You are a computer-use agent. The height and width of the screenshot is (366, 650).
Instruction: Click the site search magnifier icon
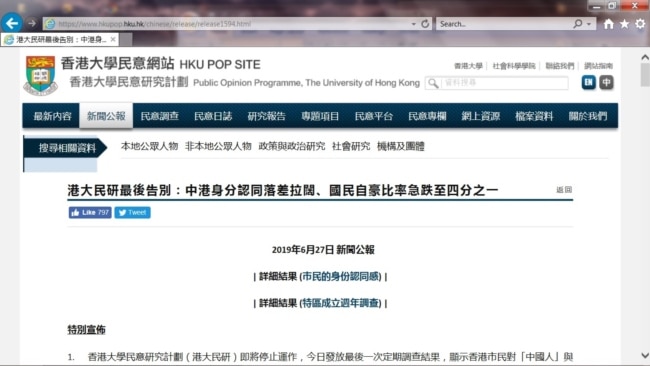click(x=432, y=83)
